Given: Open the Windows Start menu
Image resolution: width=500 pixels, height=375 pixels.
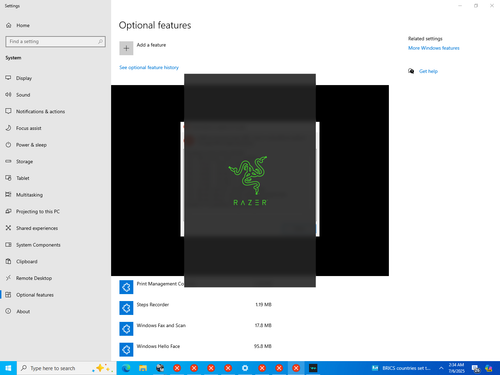Looking at the screenshot, I should [x=8, y=368].
